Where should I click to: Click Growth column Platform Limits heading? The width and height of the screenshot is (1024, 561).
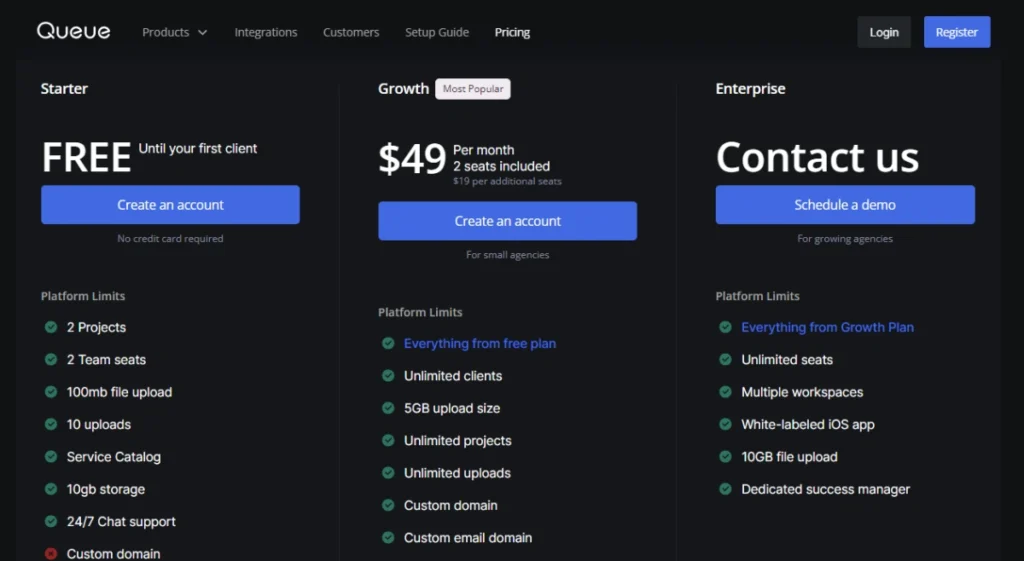coord(420,312)
